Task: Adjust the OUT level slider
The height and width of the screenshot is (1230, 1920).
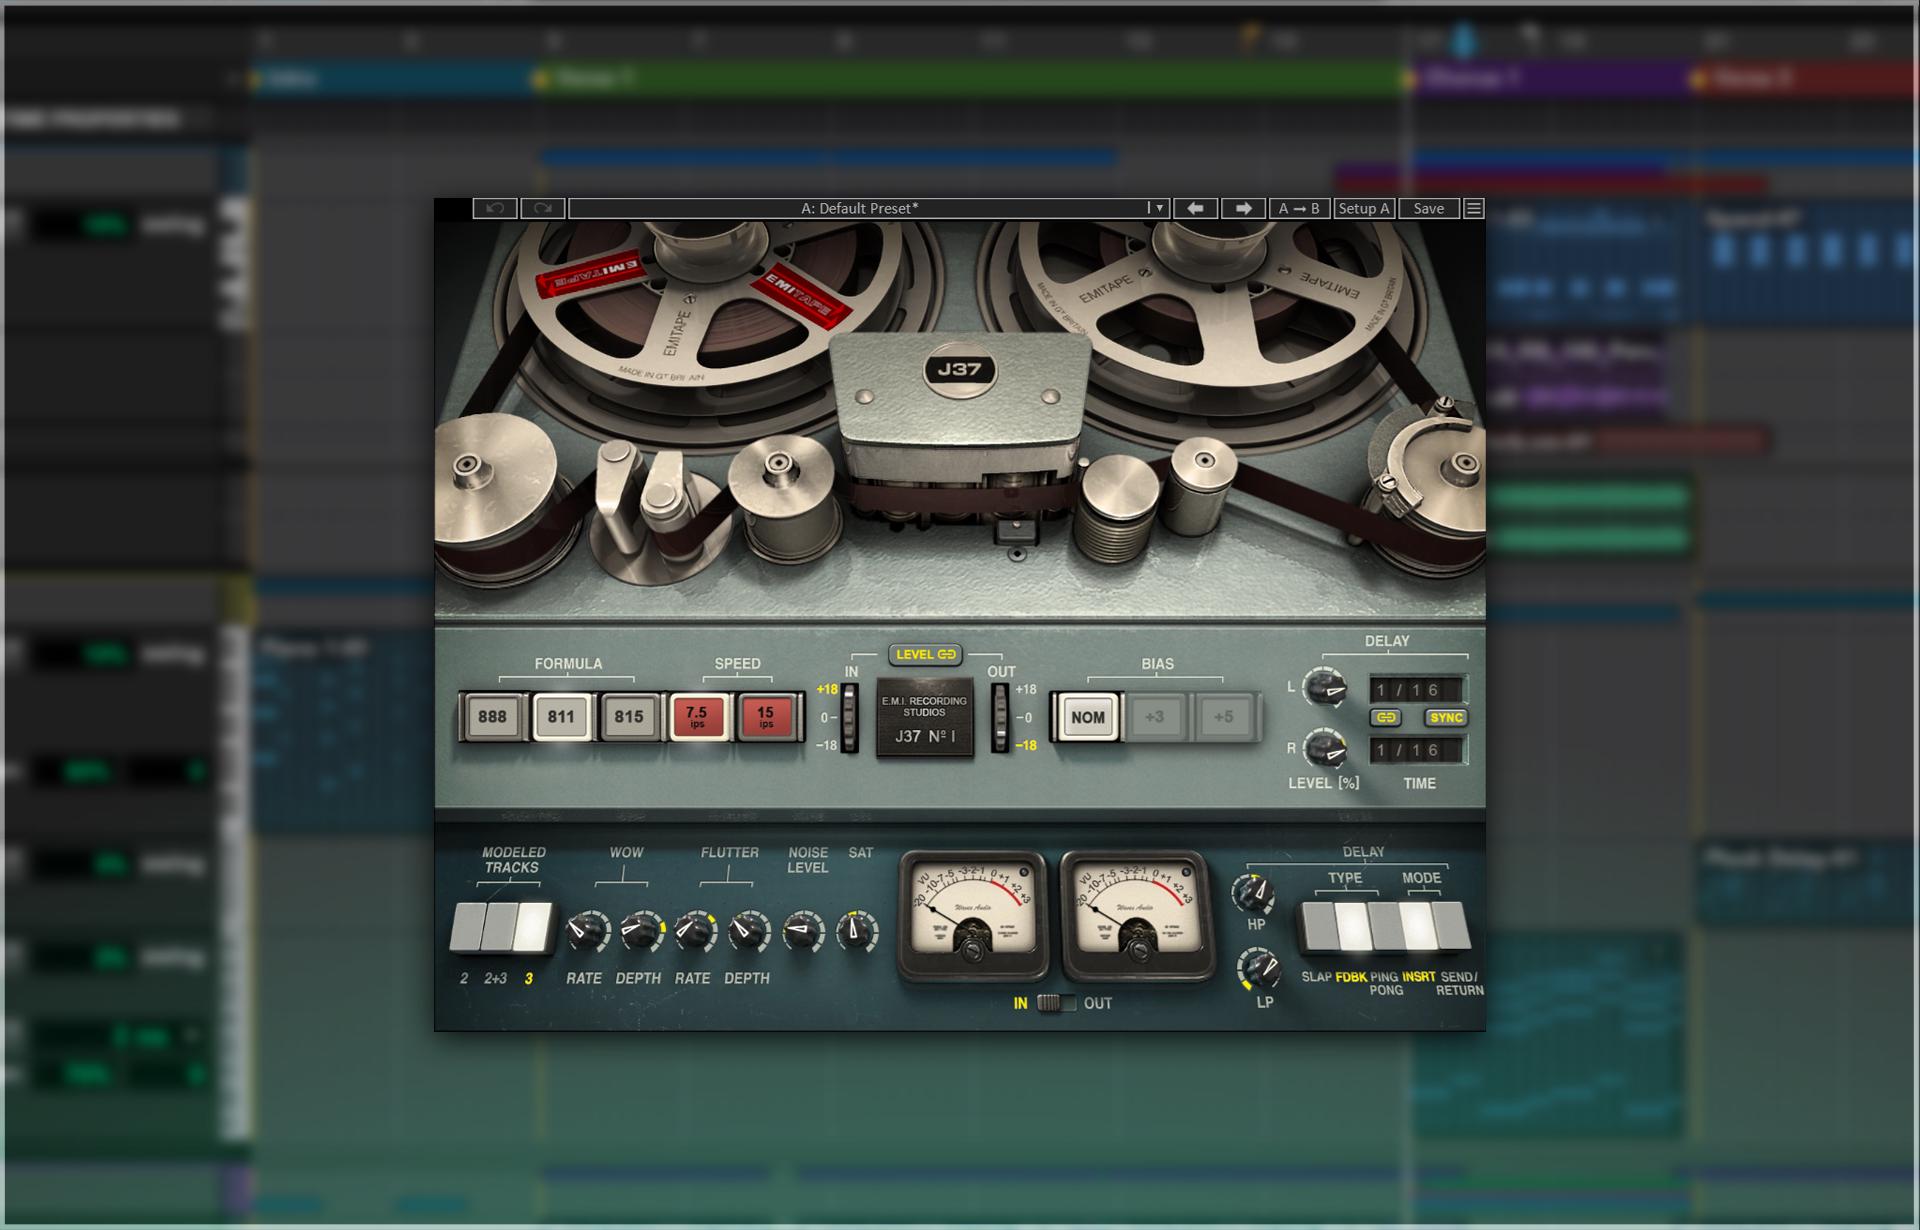Action: [x=1000, y=717]
